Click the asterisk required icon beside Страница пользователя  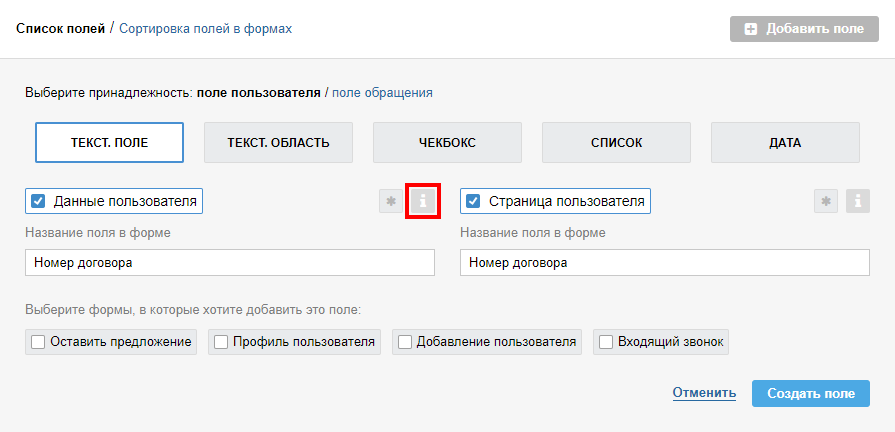tap(826, 201)
